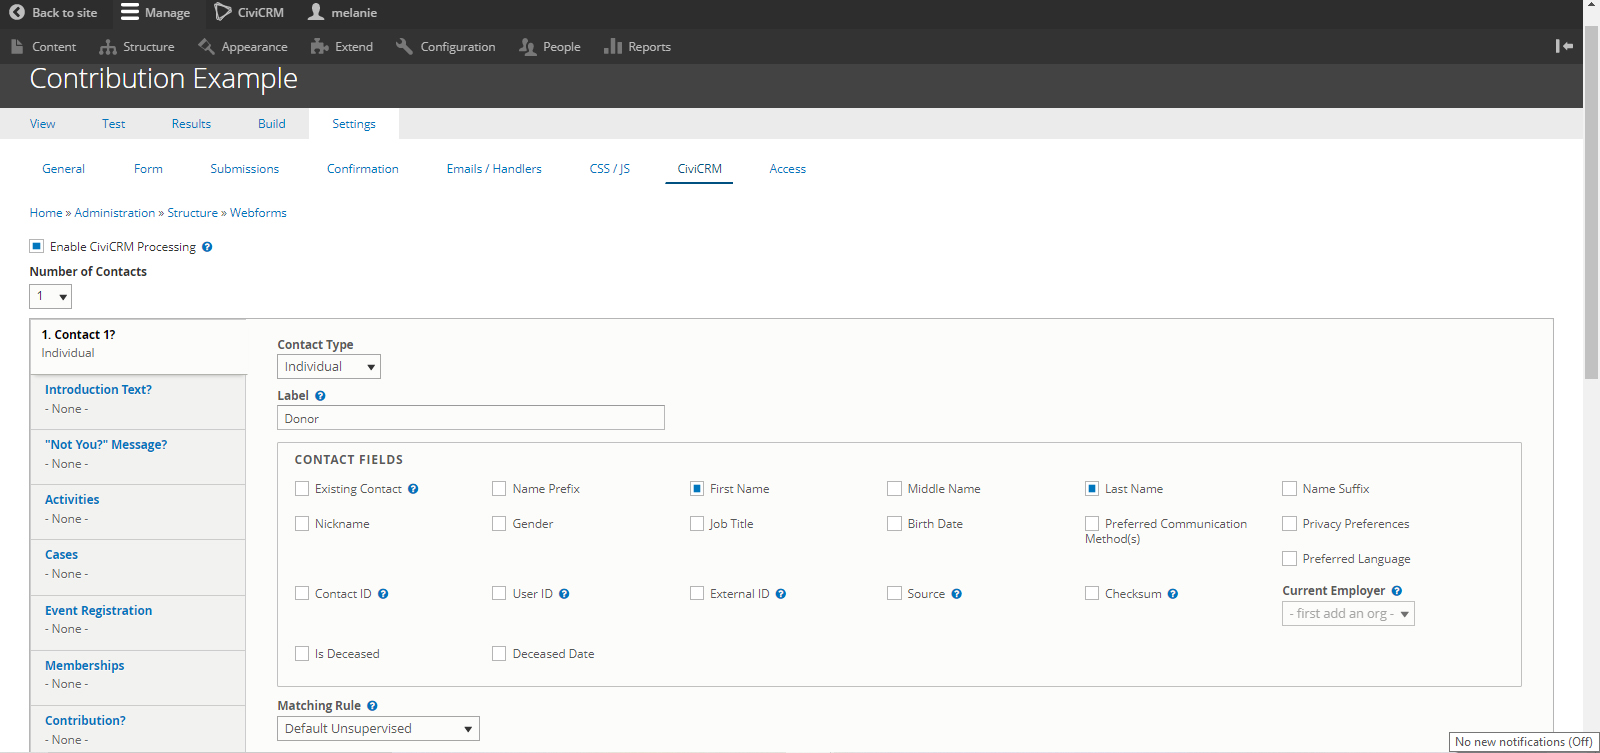Image resolution: width=1600 pixels, height=753 pixels.
Task: Click the Extend puzzle icon
Action: pyautogui.click(x=320, y=47)
